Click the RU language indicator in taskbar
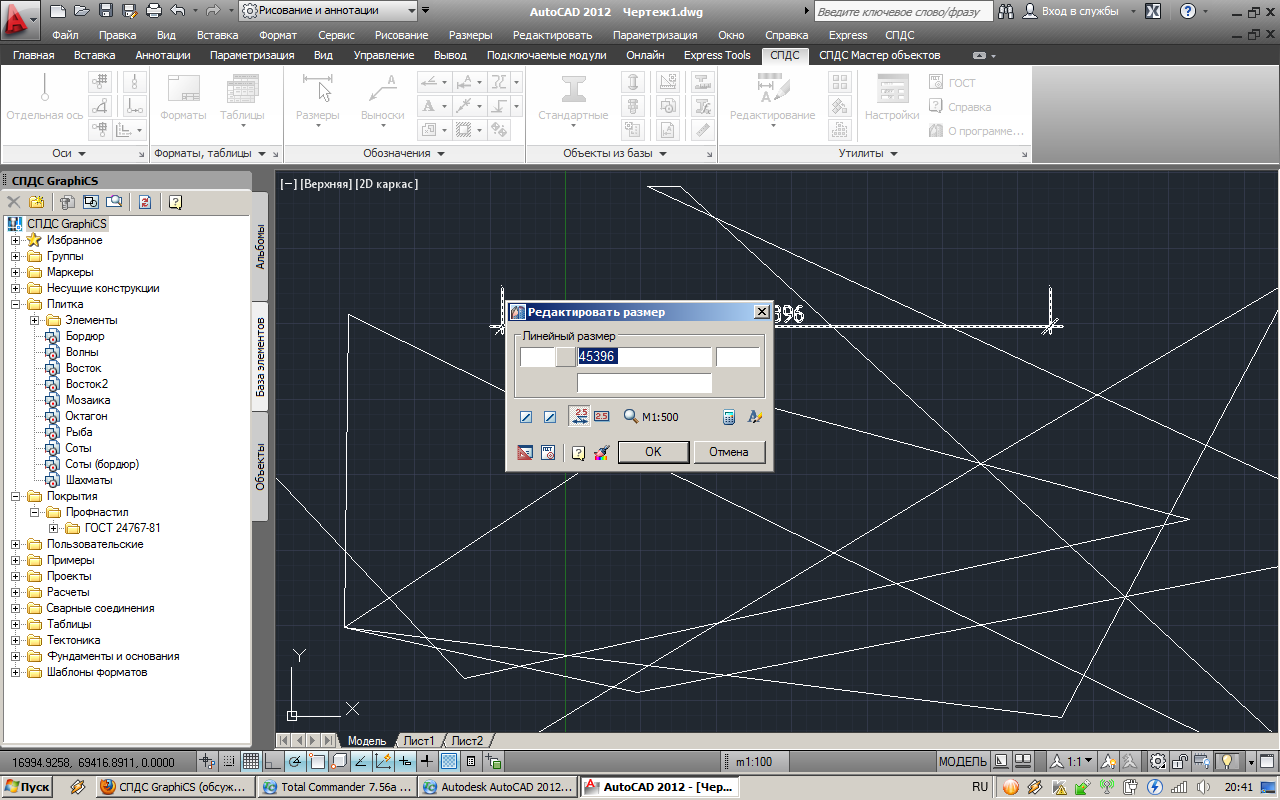Viewport: 1280px width, 800px height. 980,787
